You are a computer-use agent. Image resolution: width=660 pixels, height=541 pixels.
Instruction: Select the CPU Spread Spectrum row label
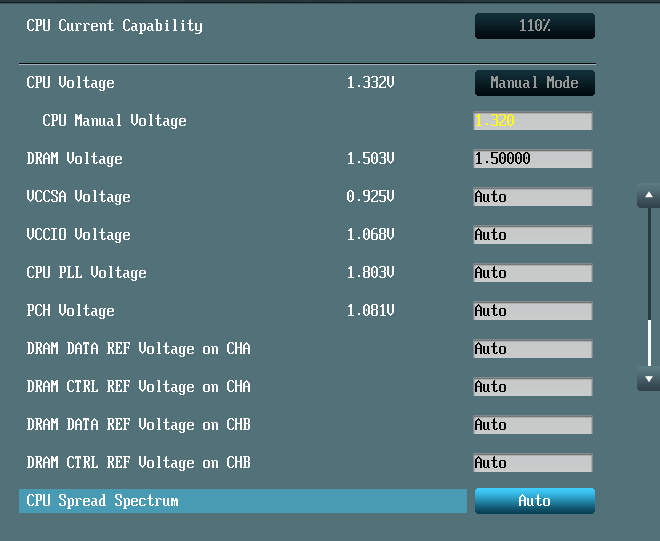(102, 501)
